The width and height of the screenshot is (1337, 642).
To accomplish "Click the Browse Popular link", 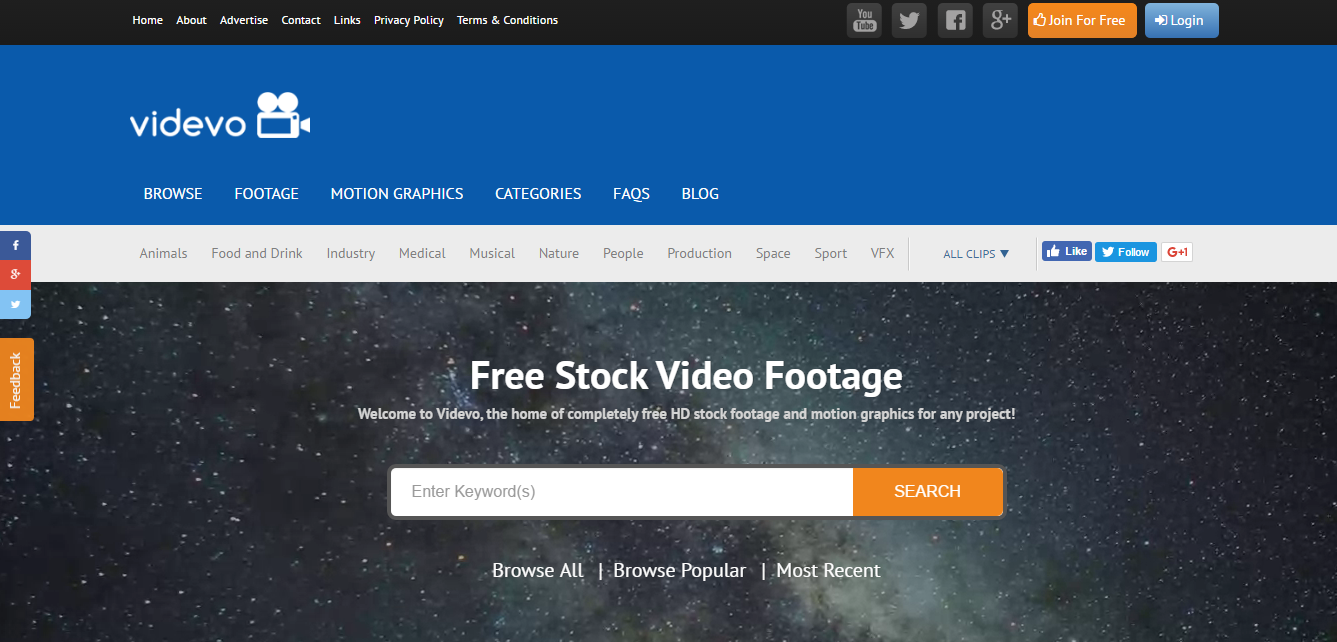I will tap(679, 571).
